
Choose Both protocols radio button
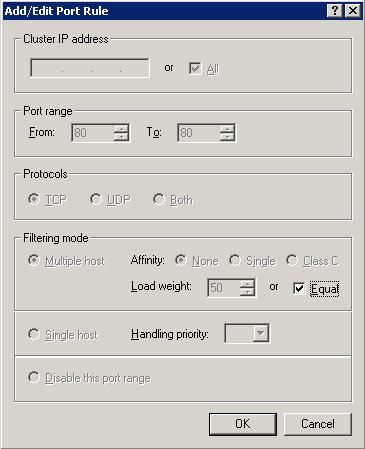click(159, 199)
